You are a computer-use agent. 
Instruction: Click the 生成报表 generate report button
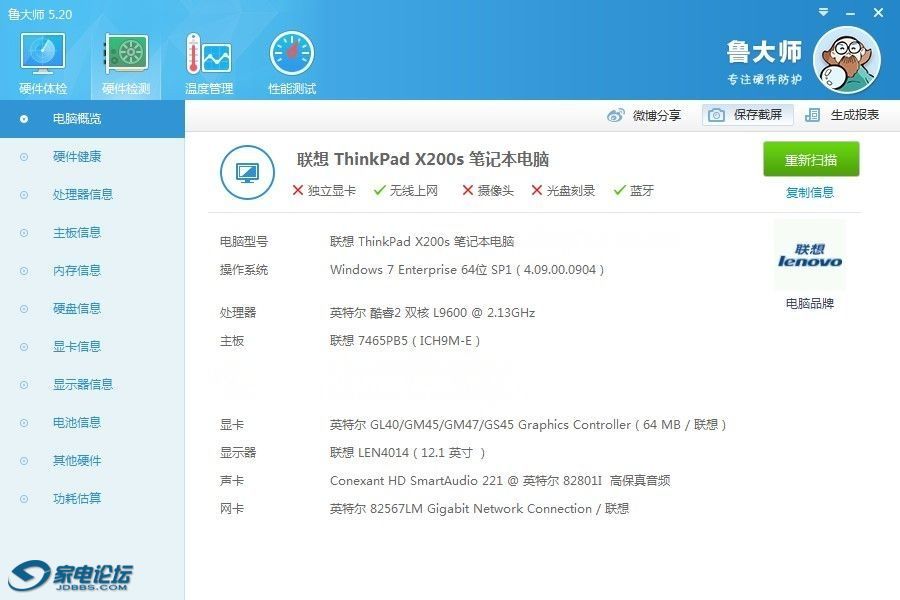[843, 115]
